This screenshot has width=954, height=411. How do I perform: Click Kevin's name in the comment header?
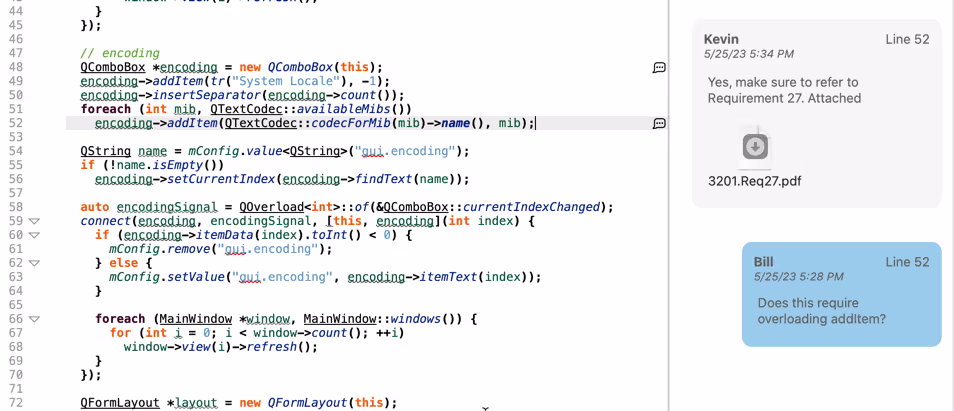(721, 40)
